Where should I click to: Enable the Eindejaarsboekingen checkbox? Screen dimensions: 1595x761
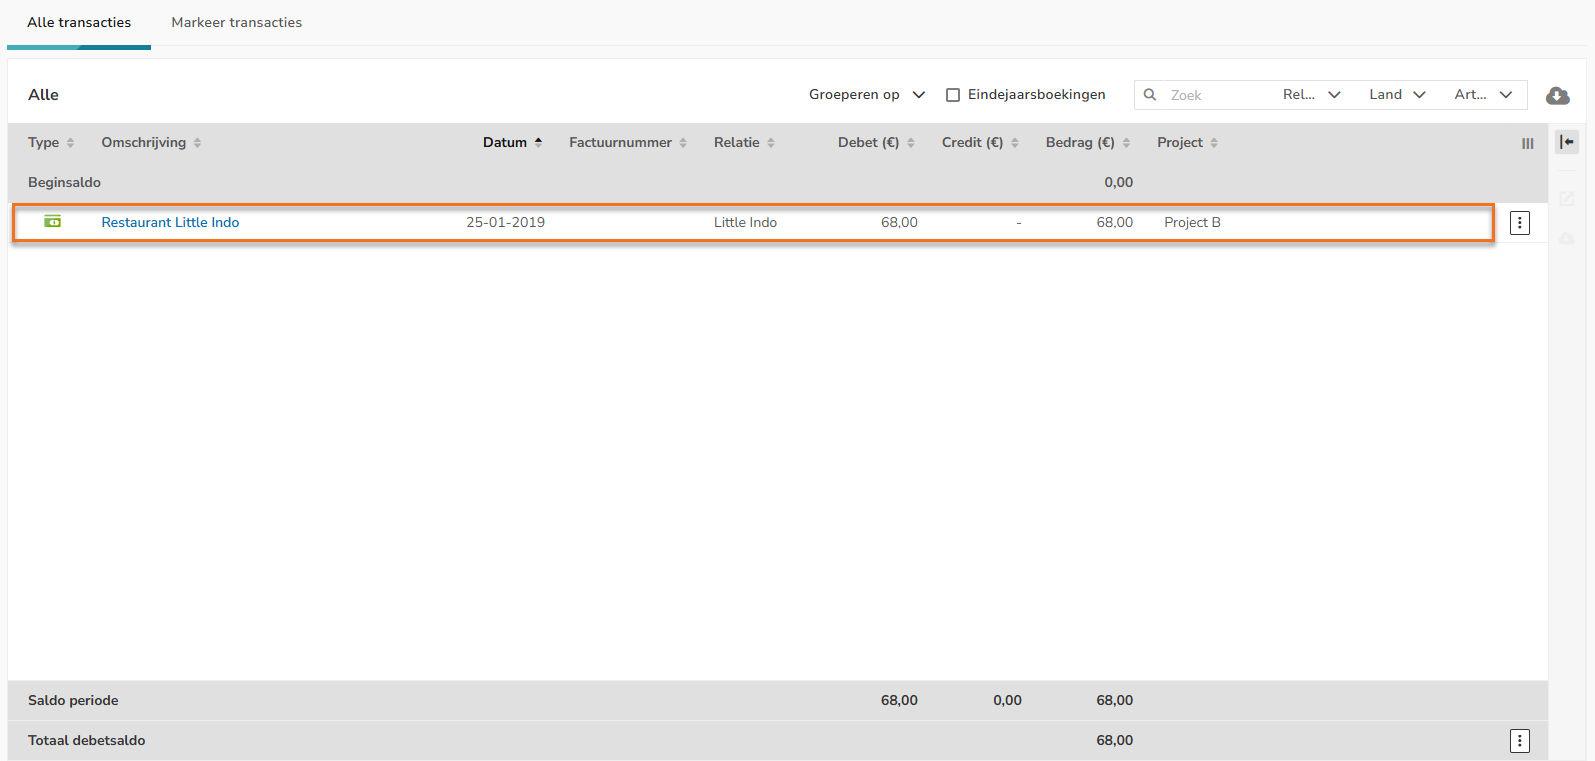coord(953,95)
